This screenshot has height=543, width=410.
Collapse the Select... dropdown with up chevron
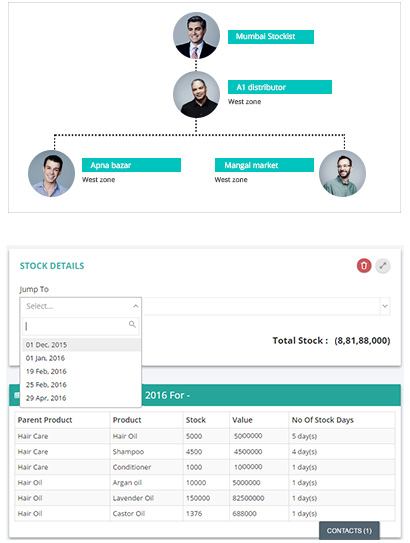135,306
